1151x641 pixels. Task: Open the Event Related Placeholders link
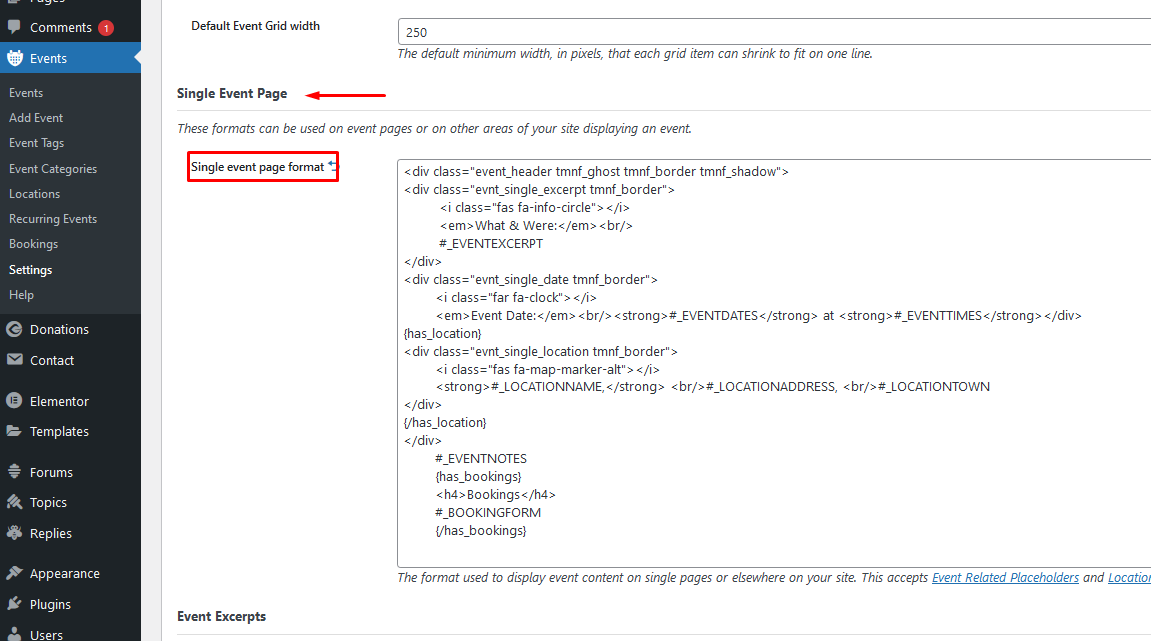point(1005,578)
